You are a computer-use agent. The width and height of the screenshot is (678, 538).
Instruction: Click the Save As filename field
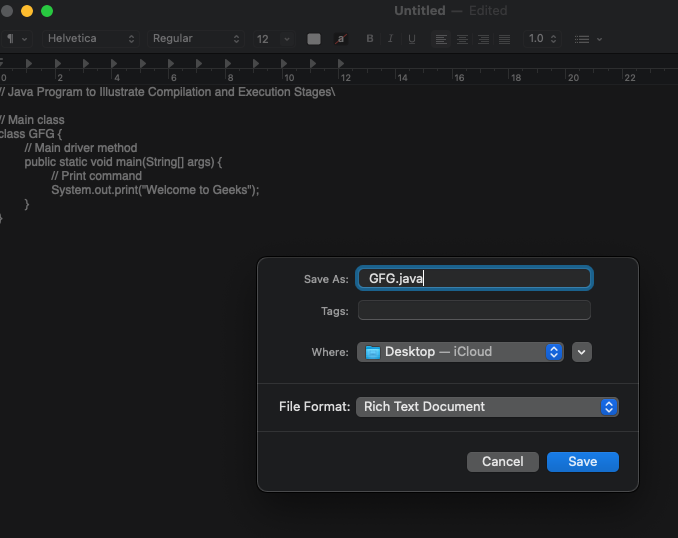coord(474,279)
